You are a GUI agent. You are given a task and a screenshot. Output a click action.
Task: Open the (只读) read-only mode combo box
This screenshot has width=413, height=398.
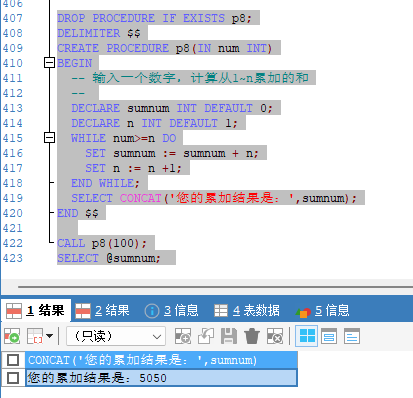coord(116,336)
